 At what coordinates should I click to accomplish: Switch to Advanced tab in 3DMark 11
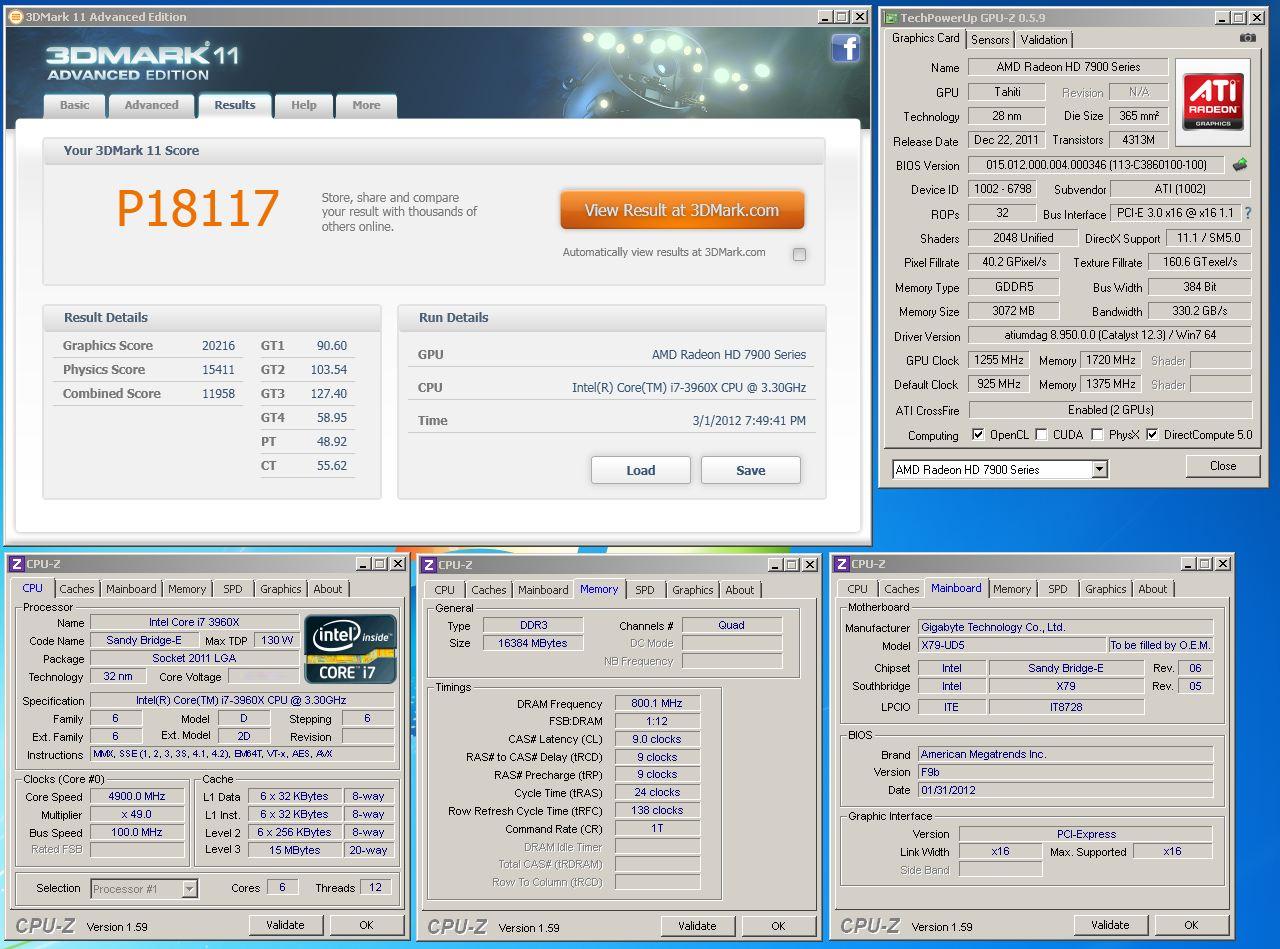[151, 105]
